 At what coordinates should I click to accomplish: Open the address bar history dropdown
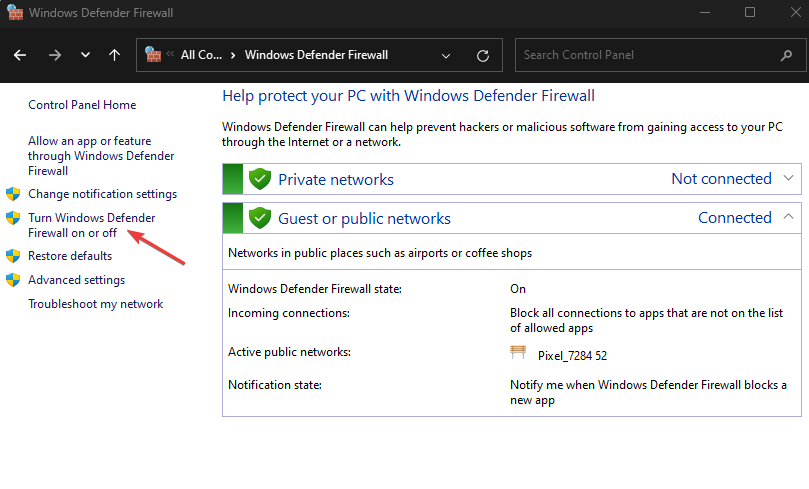(x=446, y=56)
